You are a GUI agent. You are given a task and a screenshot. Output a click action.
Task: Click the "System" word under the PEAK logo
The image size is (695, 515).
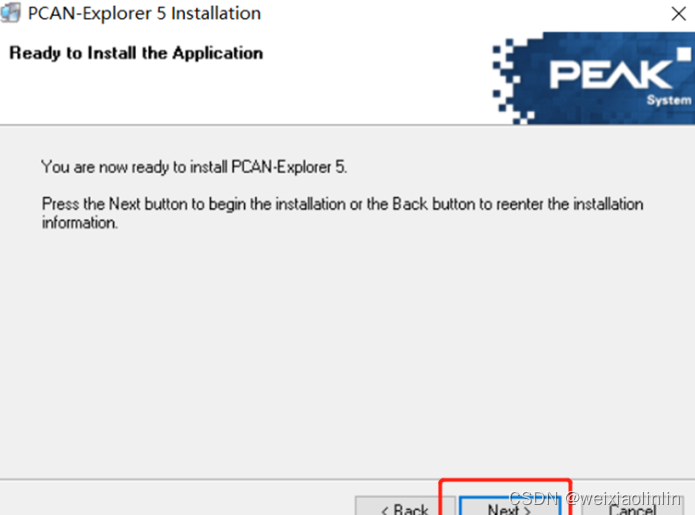pos(669,100)
